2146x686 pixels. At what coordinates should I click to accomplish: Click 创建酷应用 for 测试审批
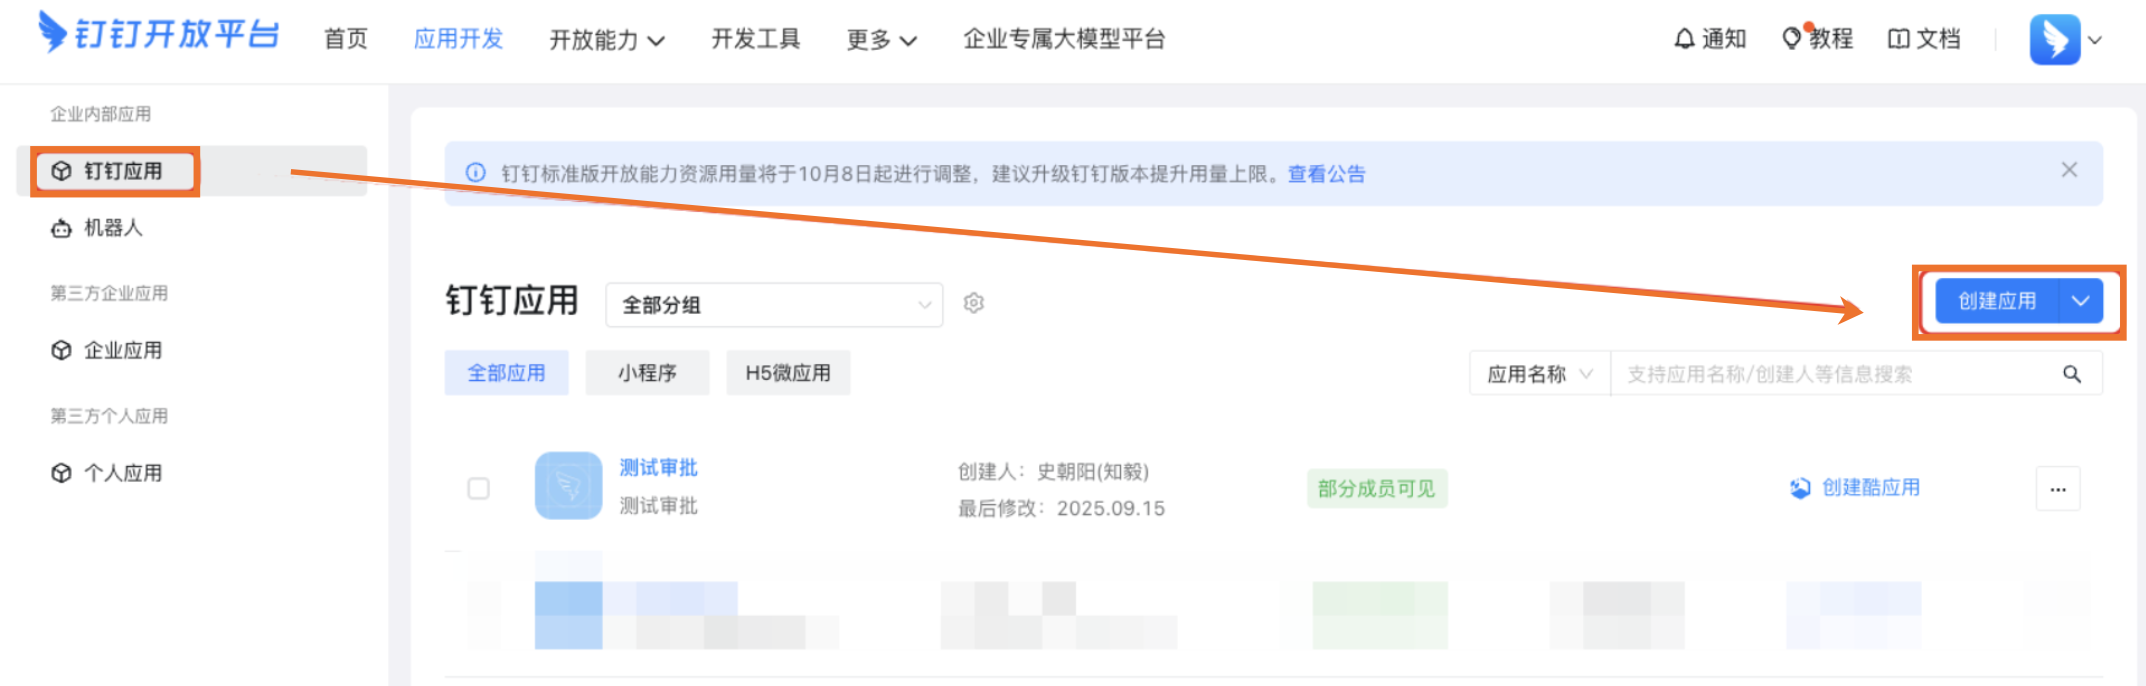coord(1855,488)
